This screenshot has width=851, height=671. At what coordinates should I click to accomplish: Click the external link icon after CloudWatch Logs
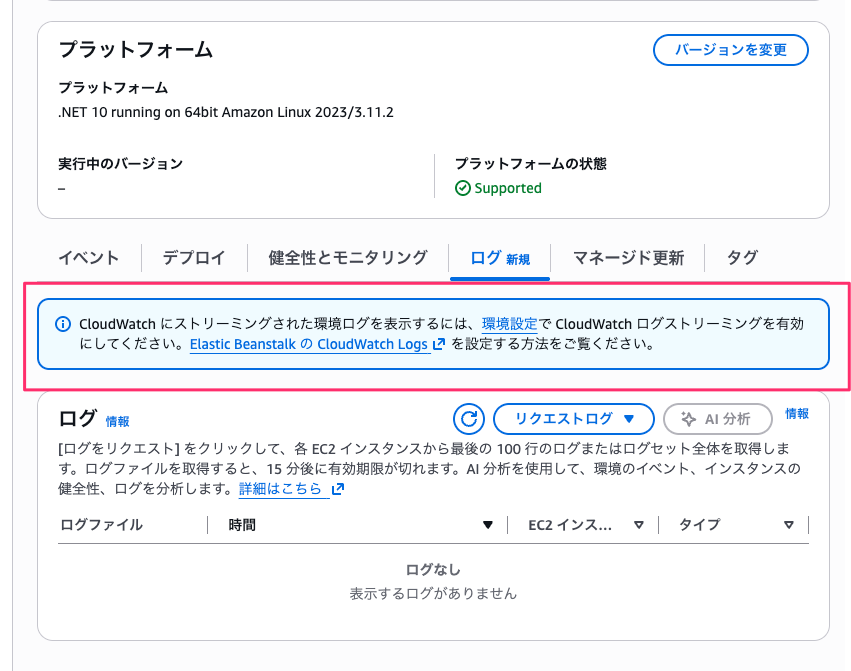(439, 344)
